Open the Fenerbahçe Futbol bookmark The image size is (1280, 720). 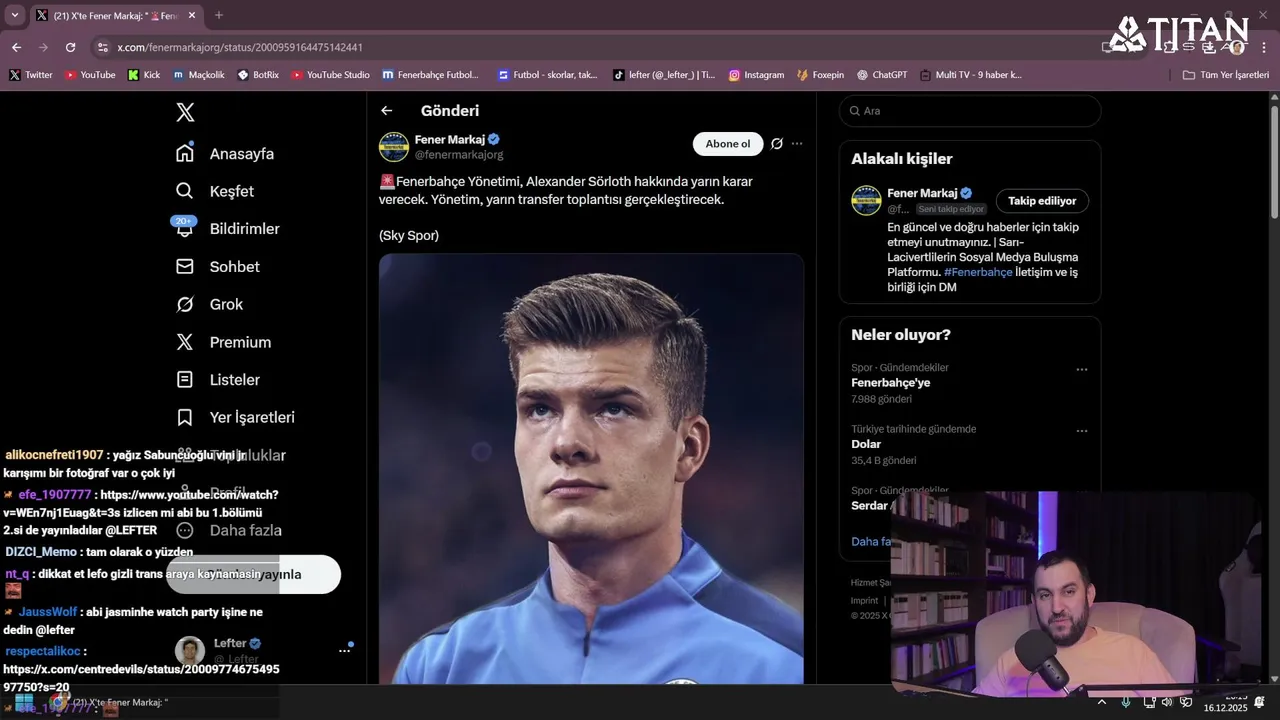431,75
